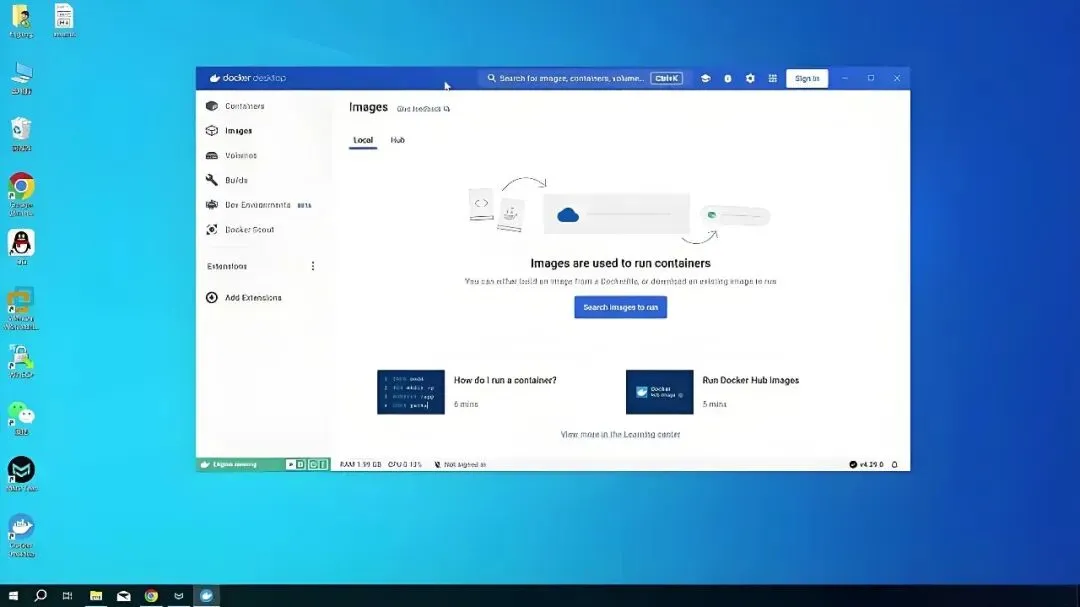Image resolution: width=1080 pixels, height=607 pixels.
Task: Select Docker Desktop desktop shortcut
Action: [x=21, y=536]
